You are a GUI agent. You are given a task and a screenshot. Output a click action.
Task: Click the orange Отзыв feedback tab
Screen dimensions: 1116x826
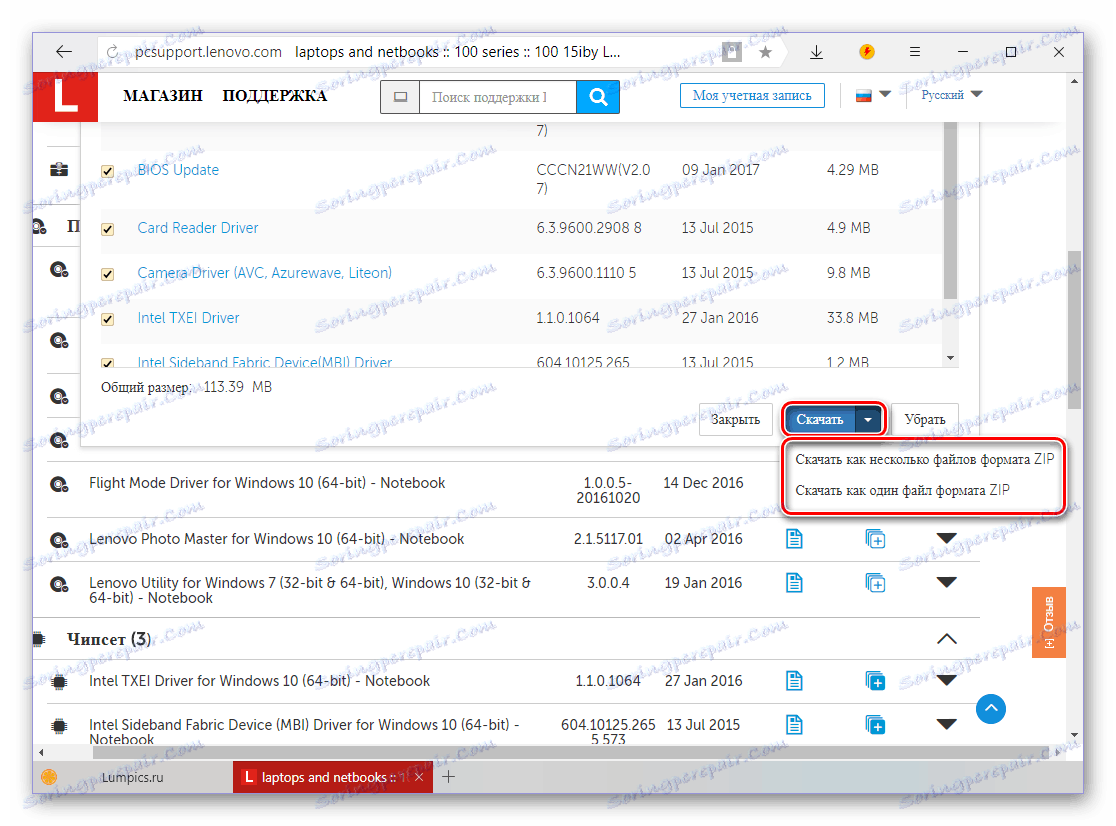pos(1048,623)
